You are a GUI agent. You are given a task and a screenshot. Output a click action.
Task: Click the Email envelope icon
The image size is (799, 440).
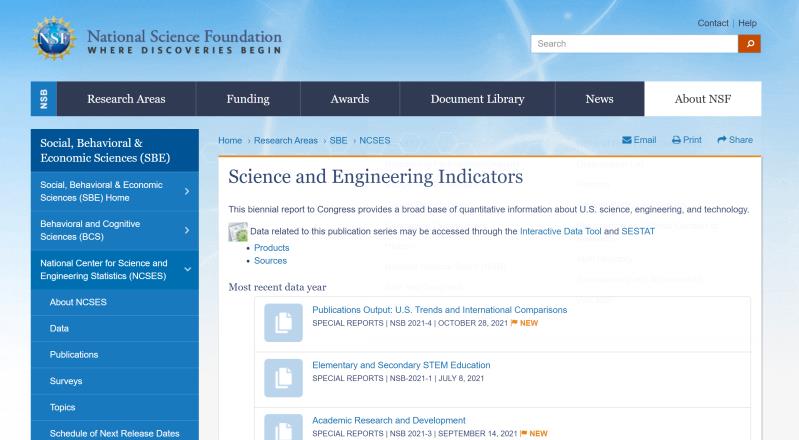tap(627, 139)
